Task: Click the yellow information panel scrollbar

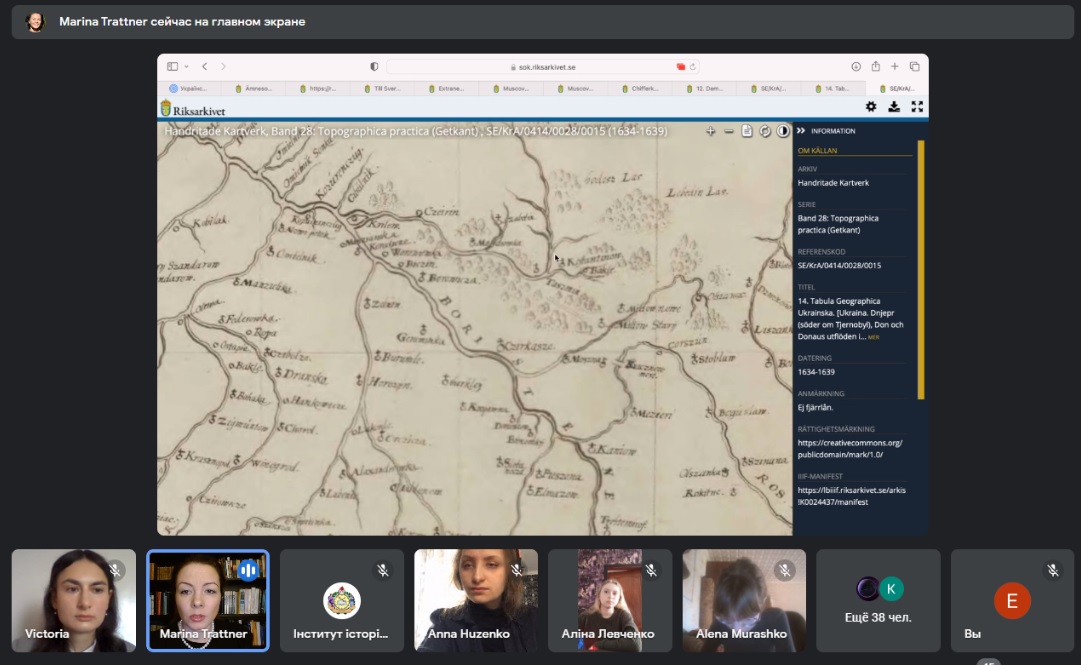Action: pos(921,269)
